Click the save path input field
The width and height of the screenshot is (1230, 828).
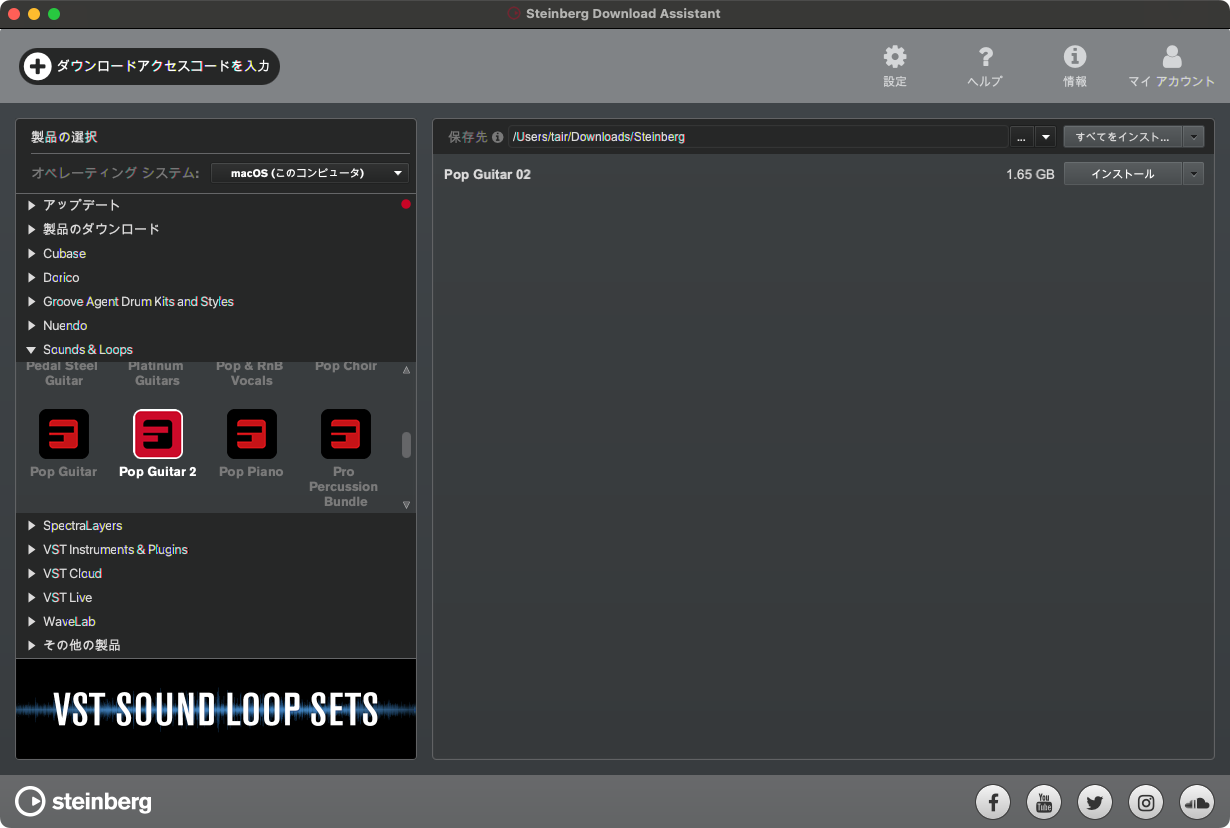758,137
